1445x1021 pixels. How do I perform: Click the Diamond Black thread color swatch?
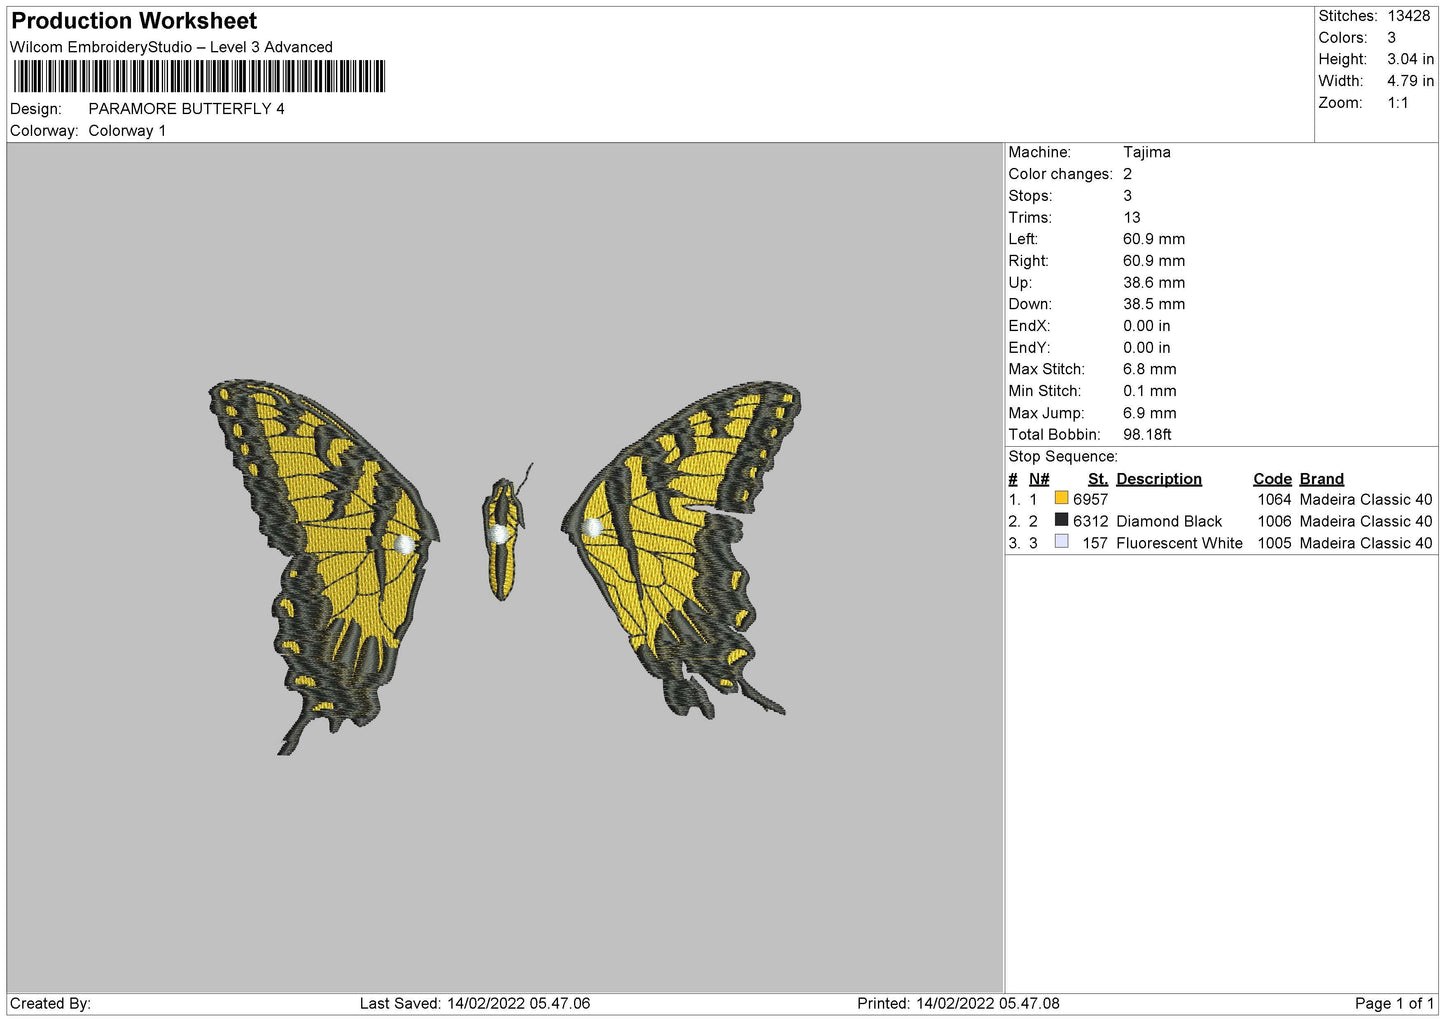pyautogui.click(x=1061, y=520)
